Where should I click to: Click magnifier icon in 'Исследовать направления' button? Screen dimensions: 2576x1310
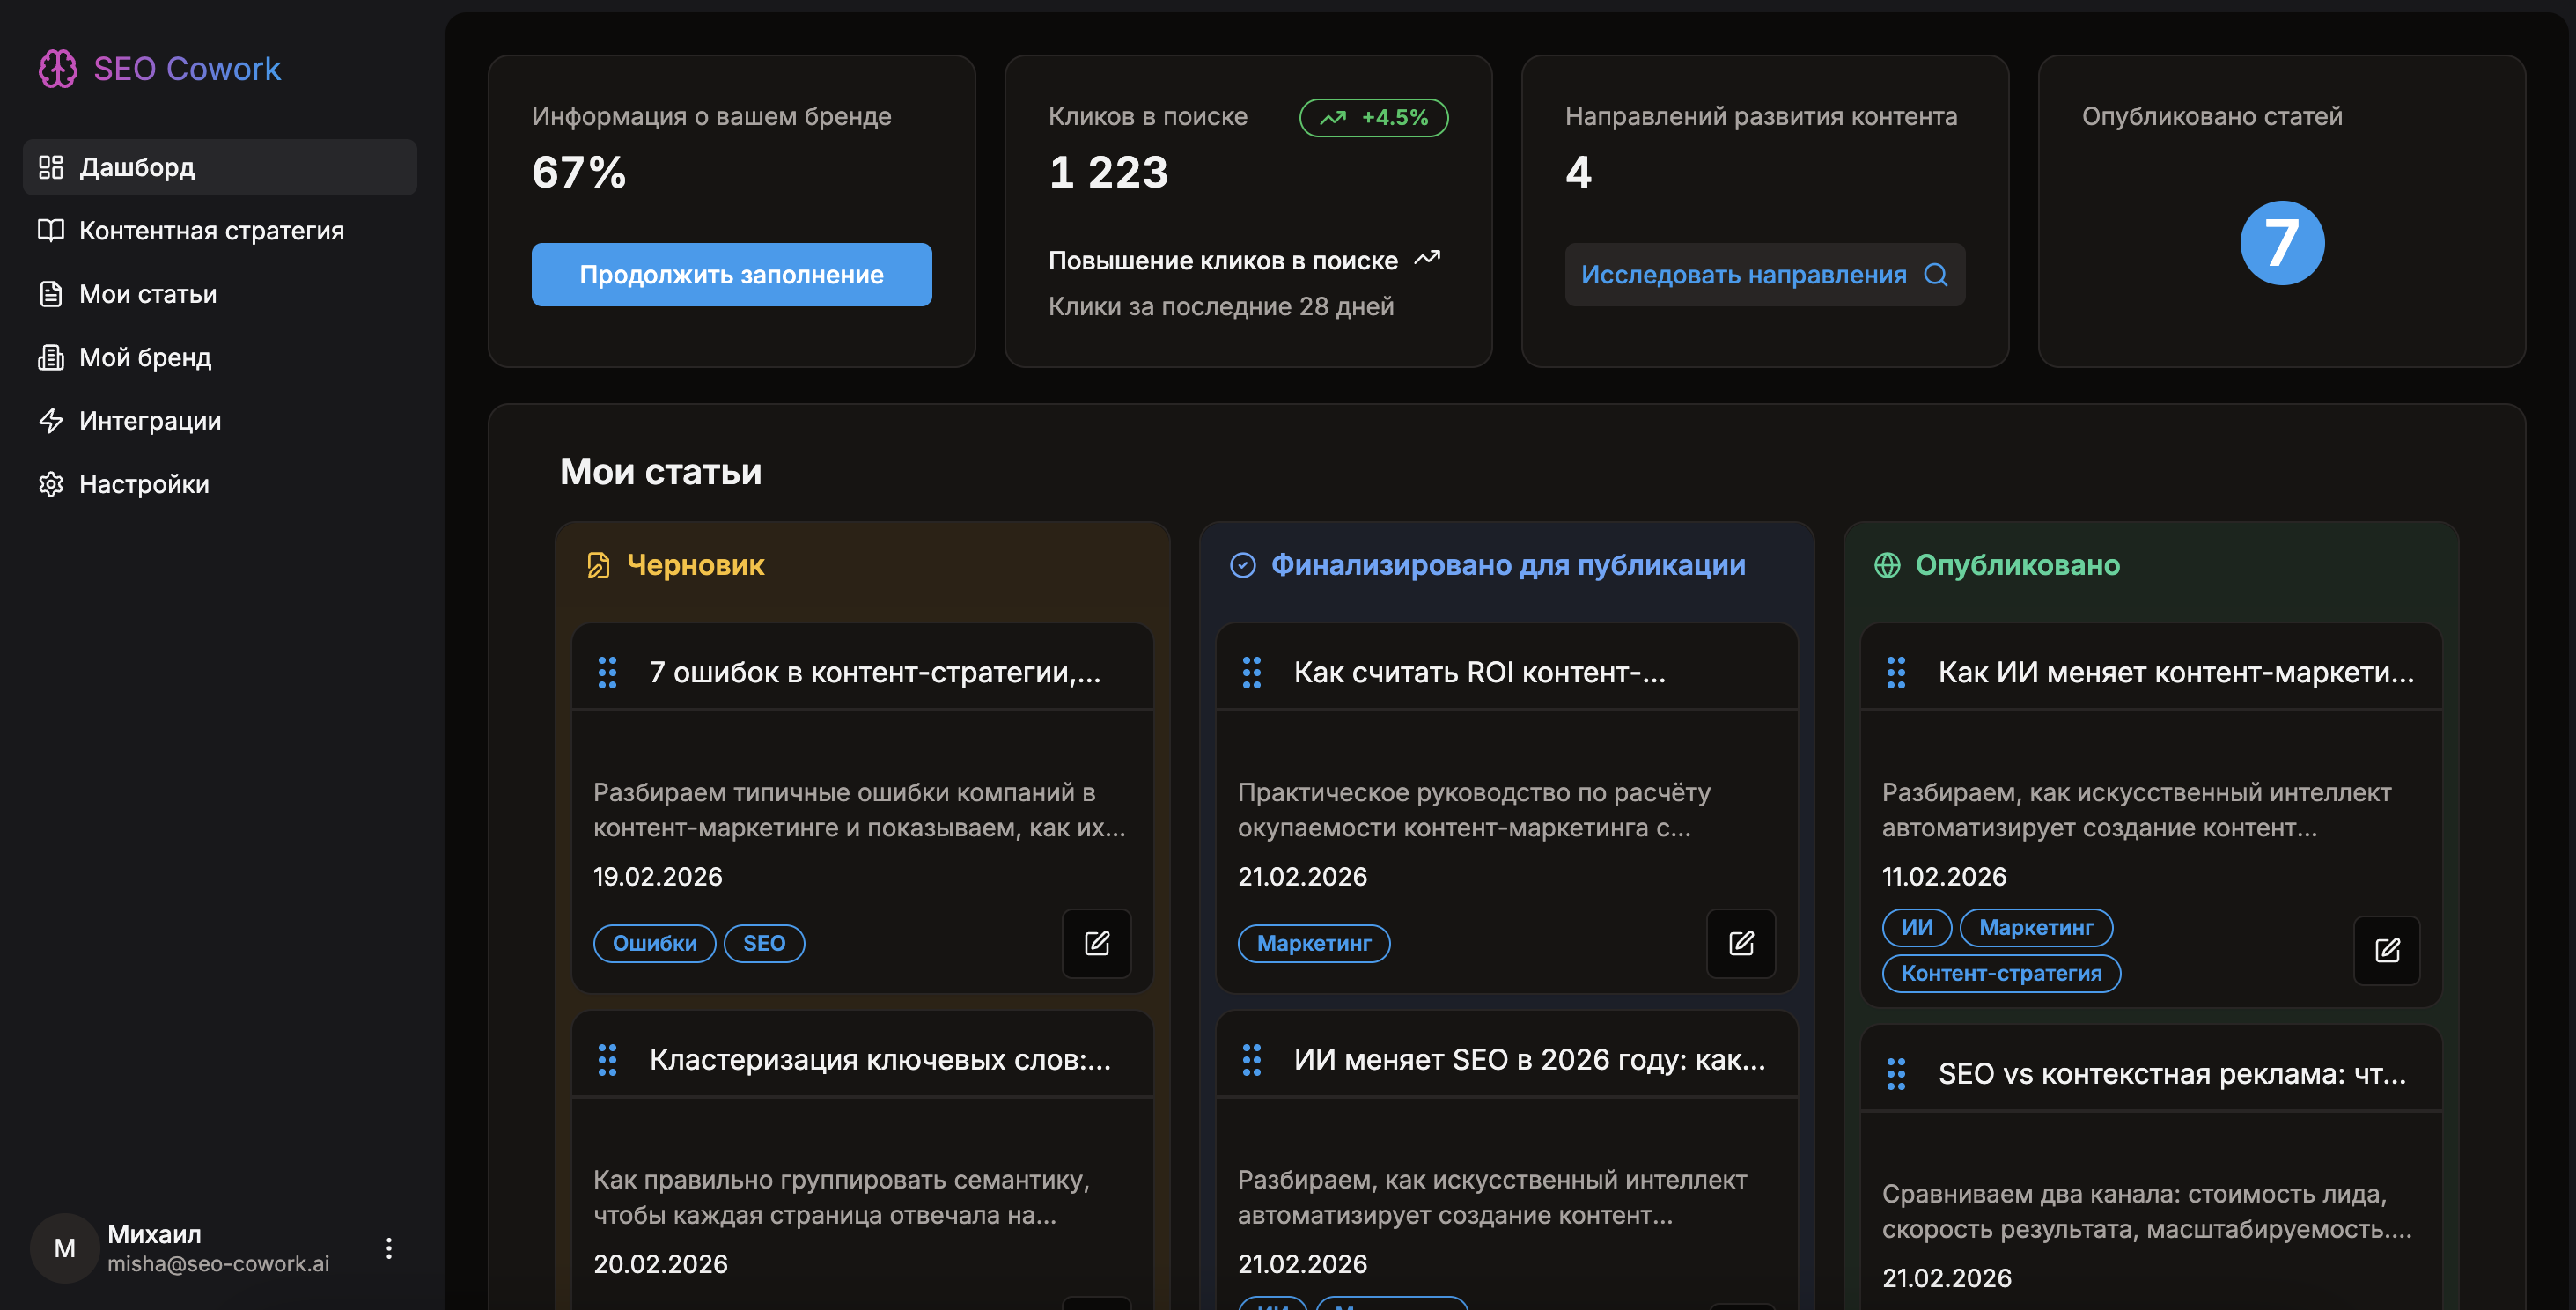pos(1936,275)
